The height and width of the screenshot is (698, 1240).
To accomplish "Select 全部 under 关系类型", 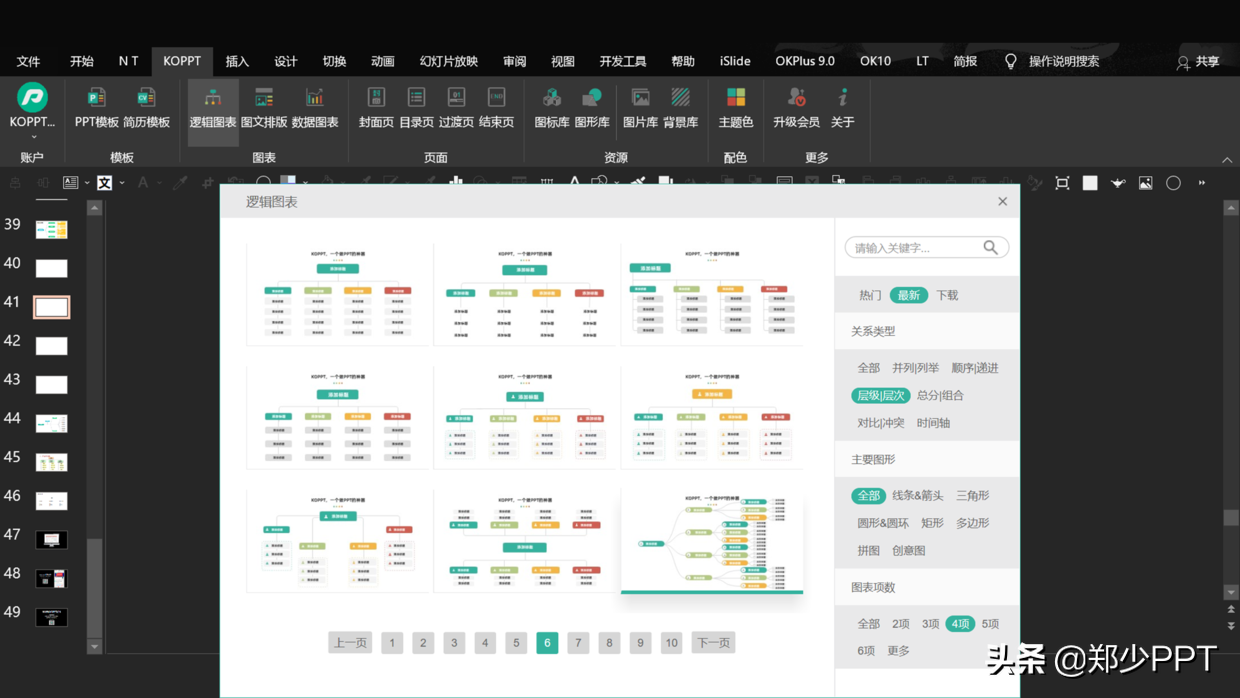I will pyautogui.click(x=868, y=368).
